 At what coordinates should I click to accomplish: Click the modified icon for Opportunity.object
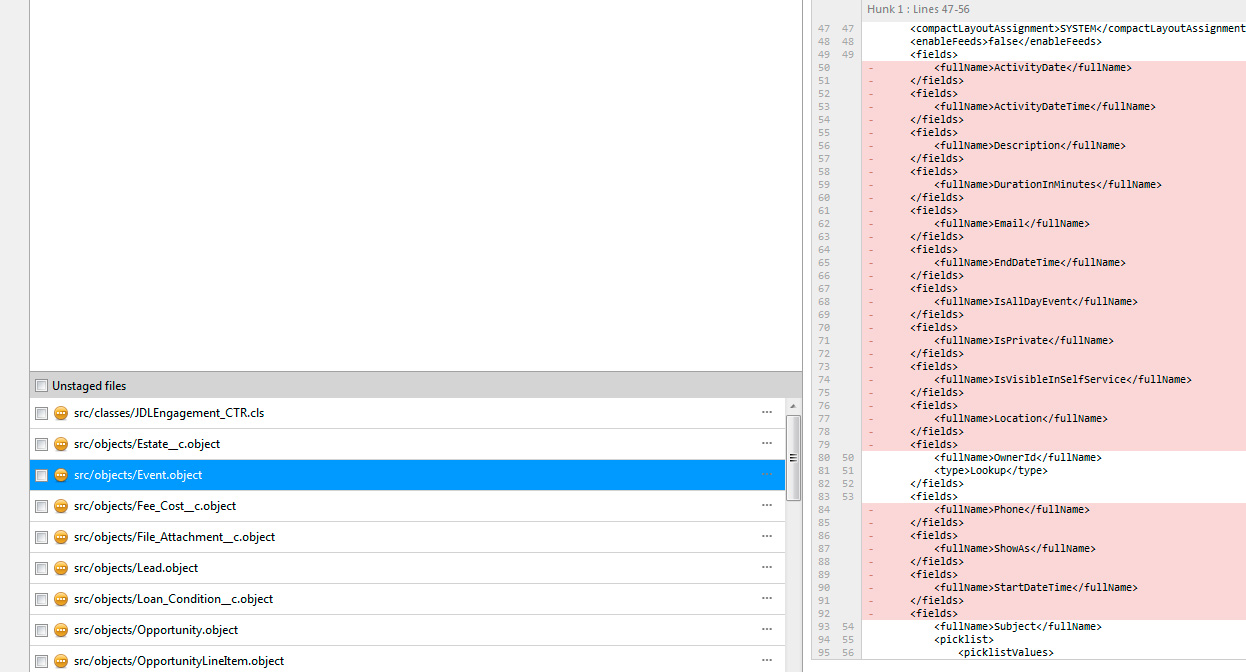[x=61, y=630]
